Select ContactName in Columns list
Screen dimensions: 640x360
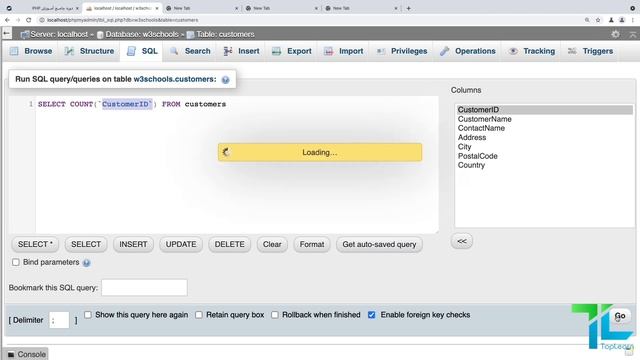tap(544, 128)
